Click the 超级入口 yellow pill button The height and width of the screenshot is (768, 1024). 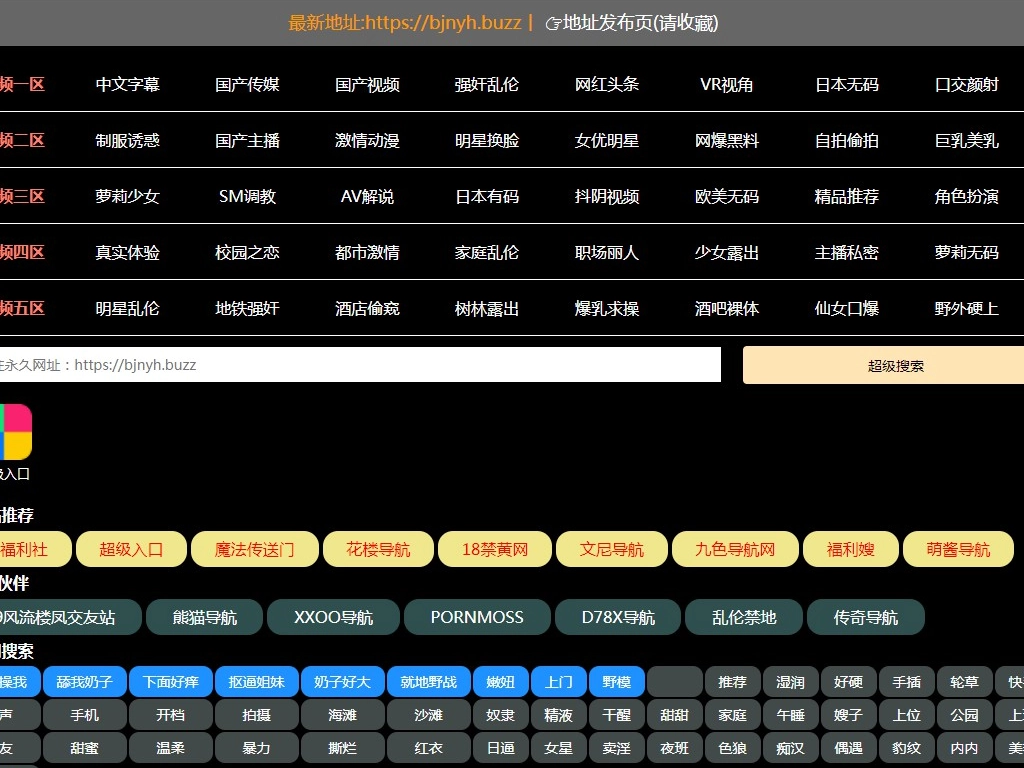pyautogui.click(x=131, y=549)
